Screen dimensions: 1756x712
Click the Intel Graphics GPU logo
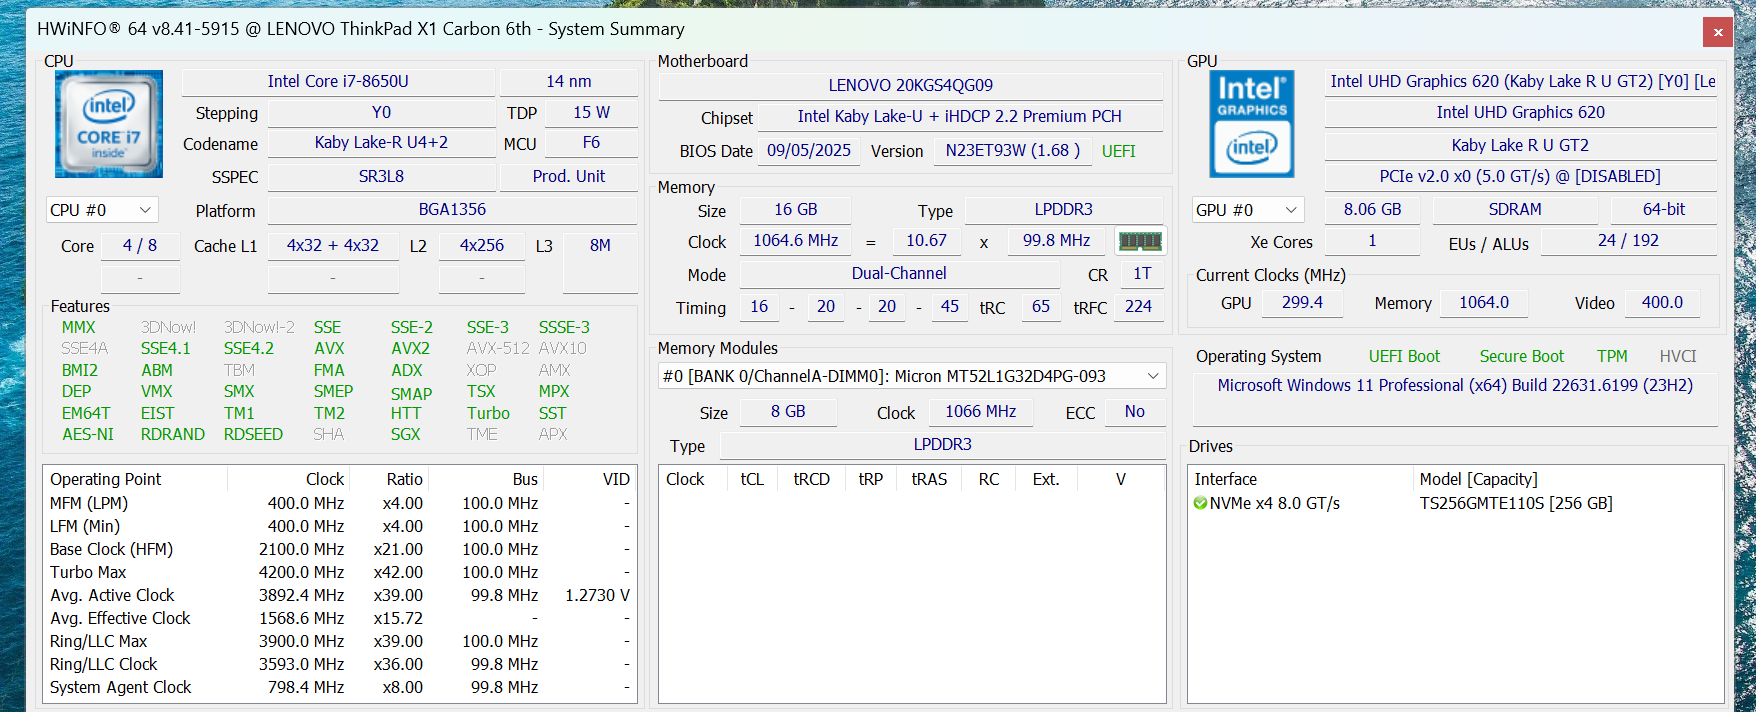pyautogui.click(x=1252, y=124)
